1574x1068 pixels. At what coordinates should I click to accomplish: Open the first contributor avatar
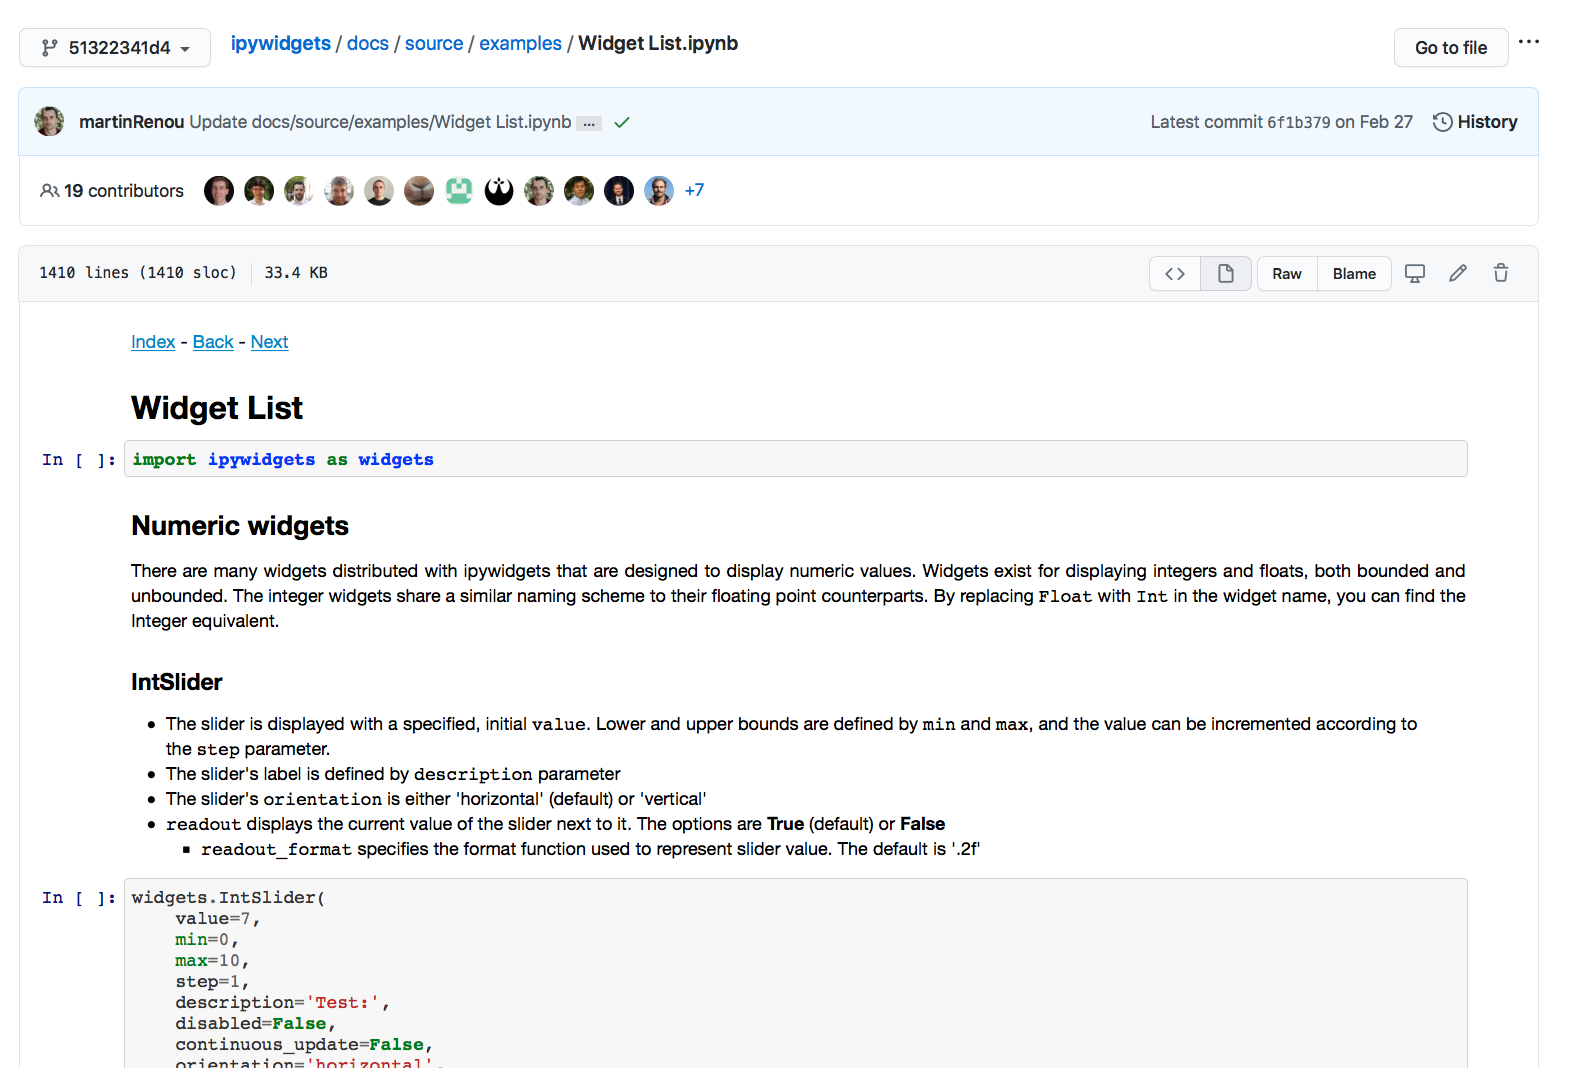[x=219, y=191]
